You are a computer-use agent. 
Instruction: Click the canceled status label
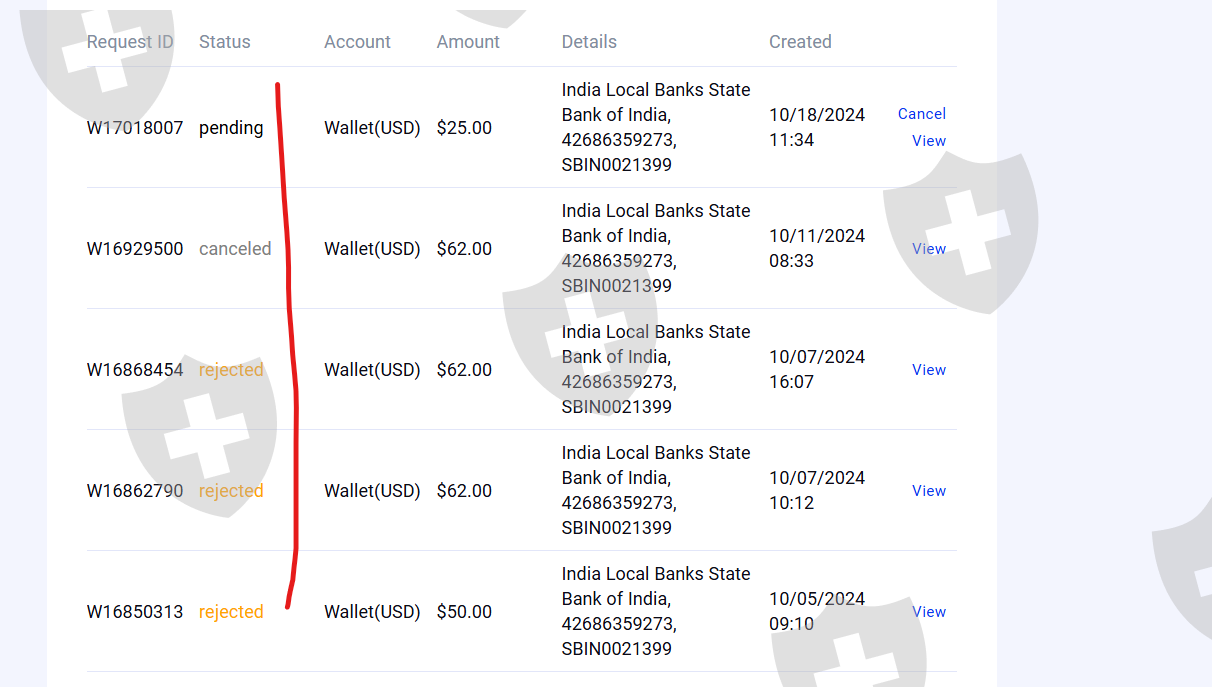235,249
